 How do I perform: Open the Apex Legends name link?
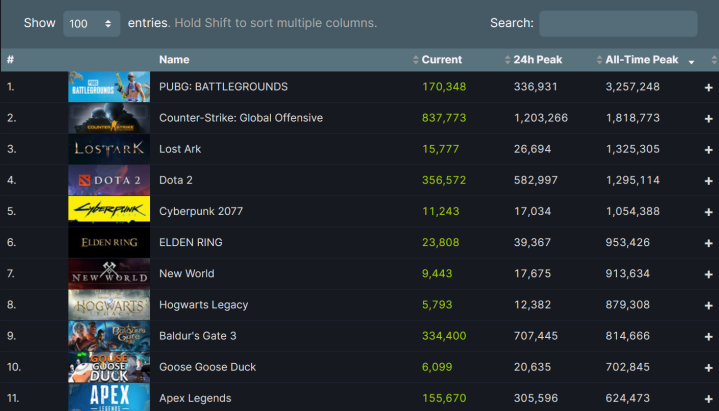[195, 399]
